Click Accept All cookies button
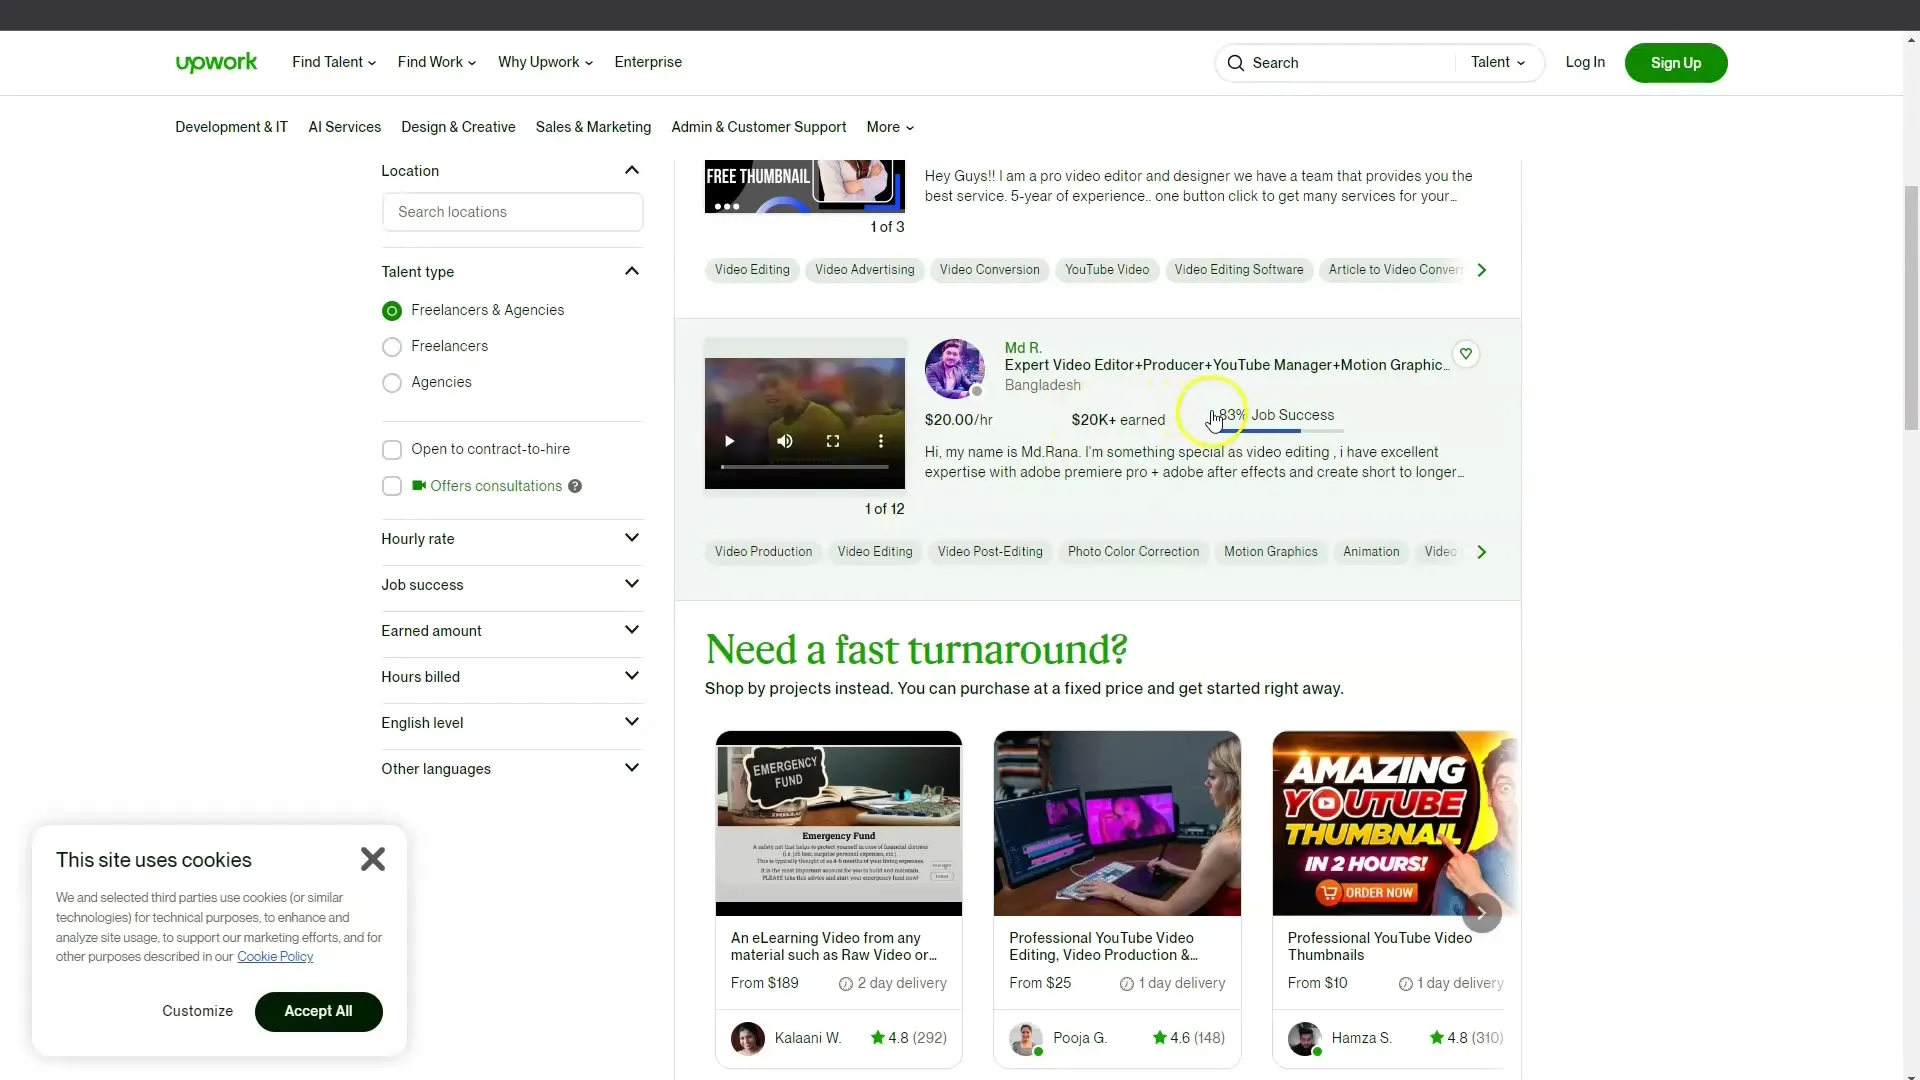Image resolution: width=1920 pixels, height=1080 pixels. tap(316, 1010)
